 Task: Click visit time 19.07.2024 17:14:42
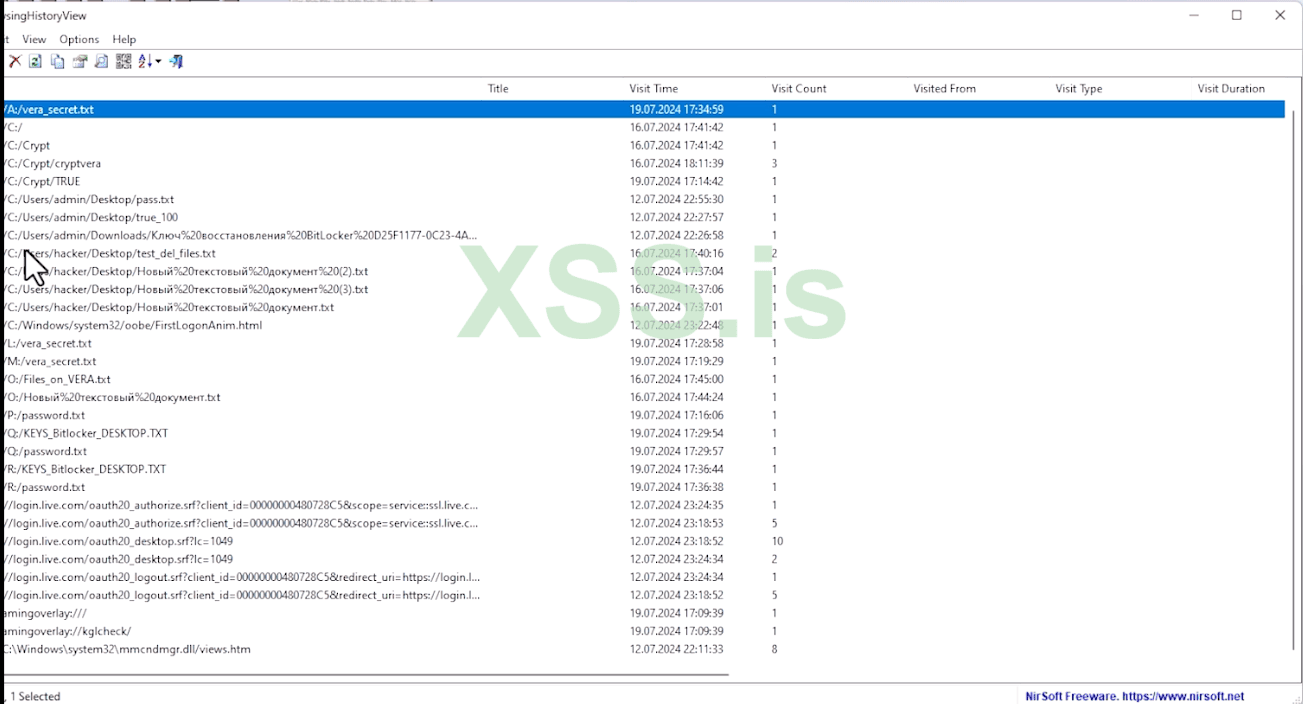coord(676,181)
